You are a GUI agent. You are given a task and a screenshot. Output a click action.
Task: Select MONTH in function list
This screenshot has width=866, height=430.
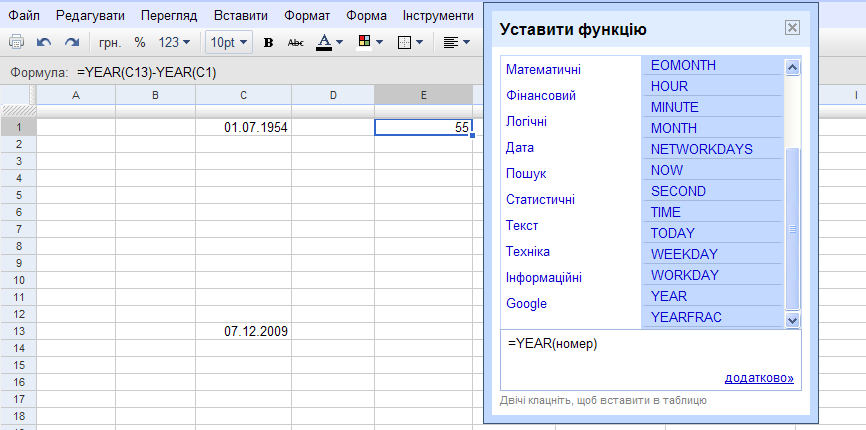point(712,128)
